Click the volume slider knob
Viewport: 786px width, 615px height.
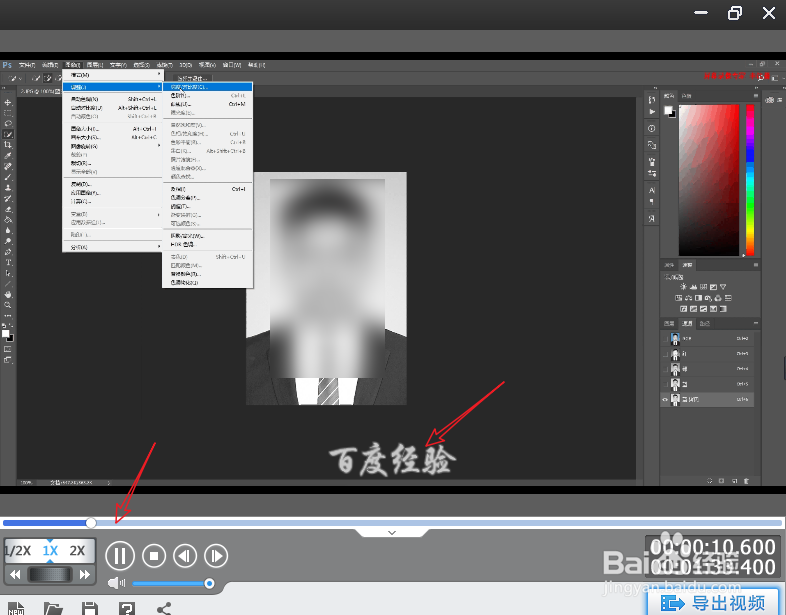210,583
